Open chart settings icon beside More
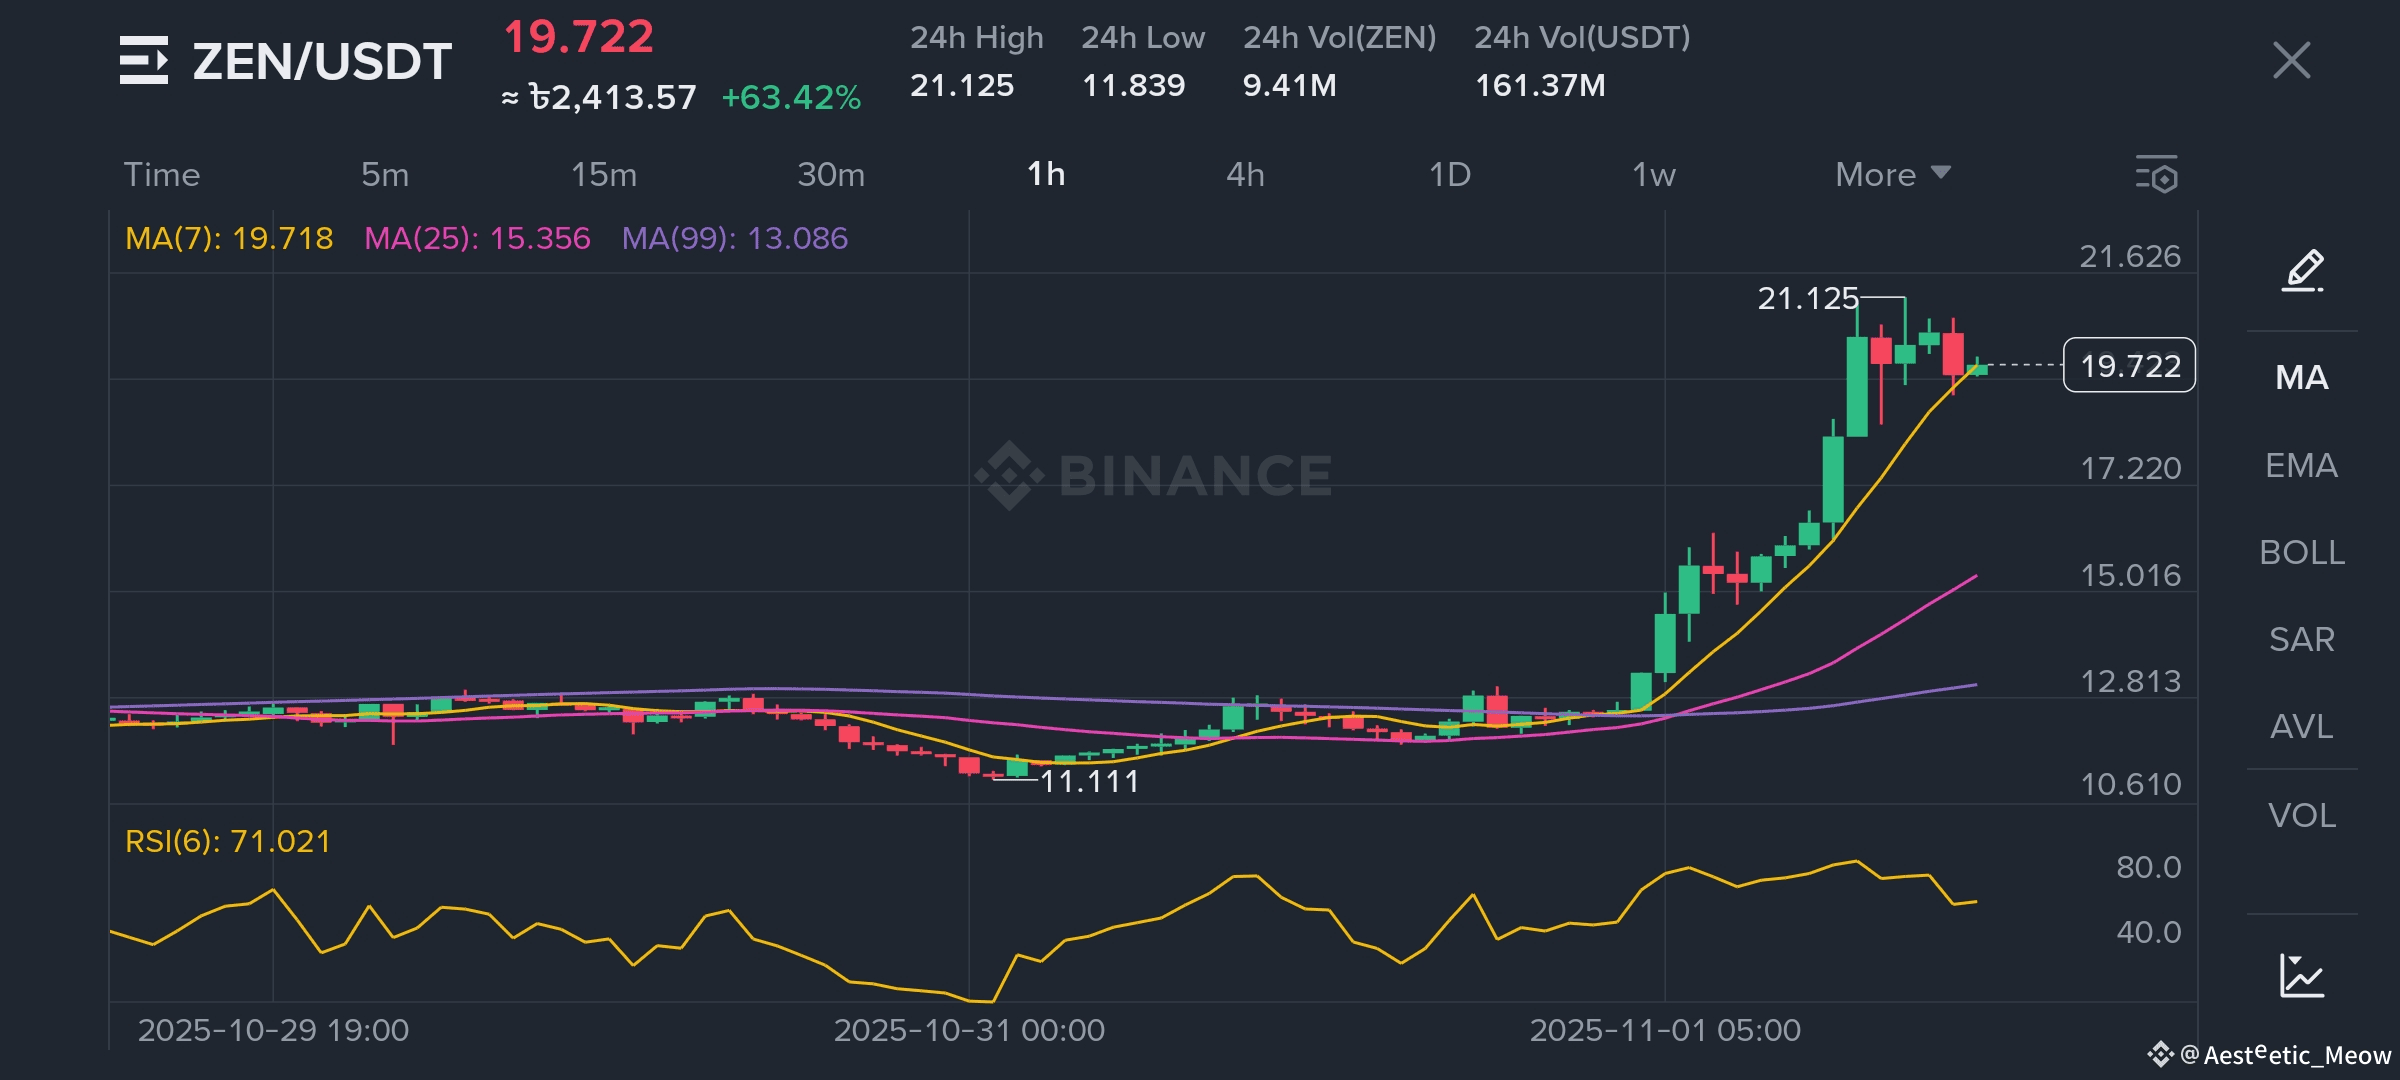Screen dimensions: 2400x1080 pos(2157,174)
